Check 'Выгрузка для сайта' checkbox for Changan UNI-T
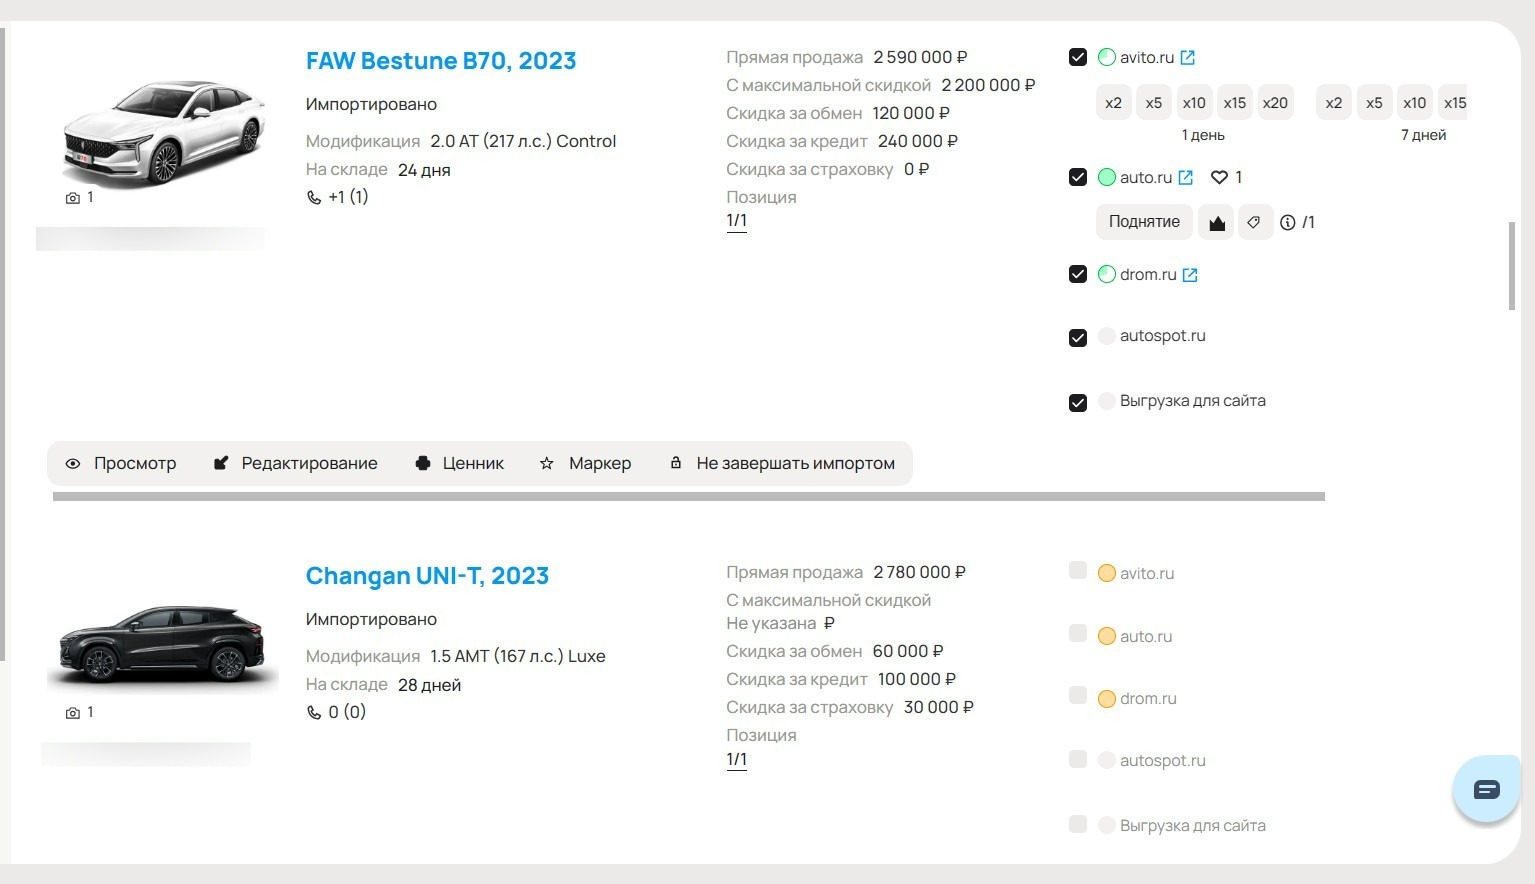1535x884 pixels. [x=1078, y=824]
